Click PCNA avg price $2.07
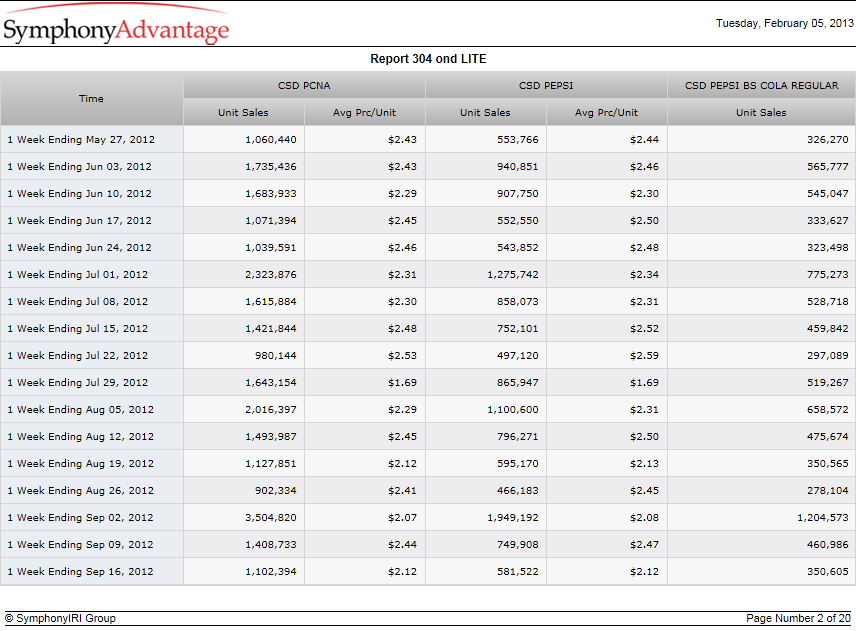The width and height of the screenshot is (856, 631). (402, 517)
